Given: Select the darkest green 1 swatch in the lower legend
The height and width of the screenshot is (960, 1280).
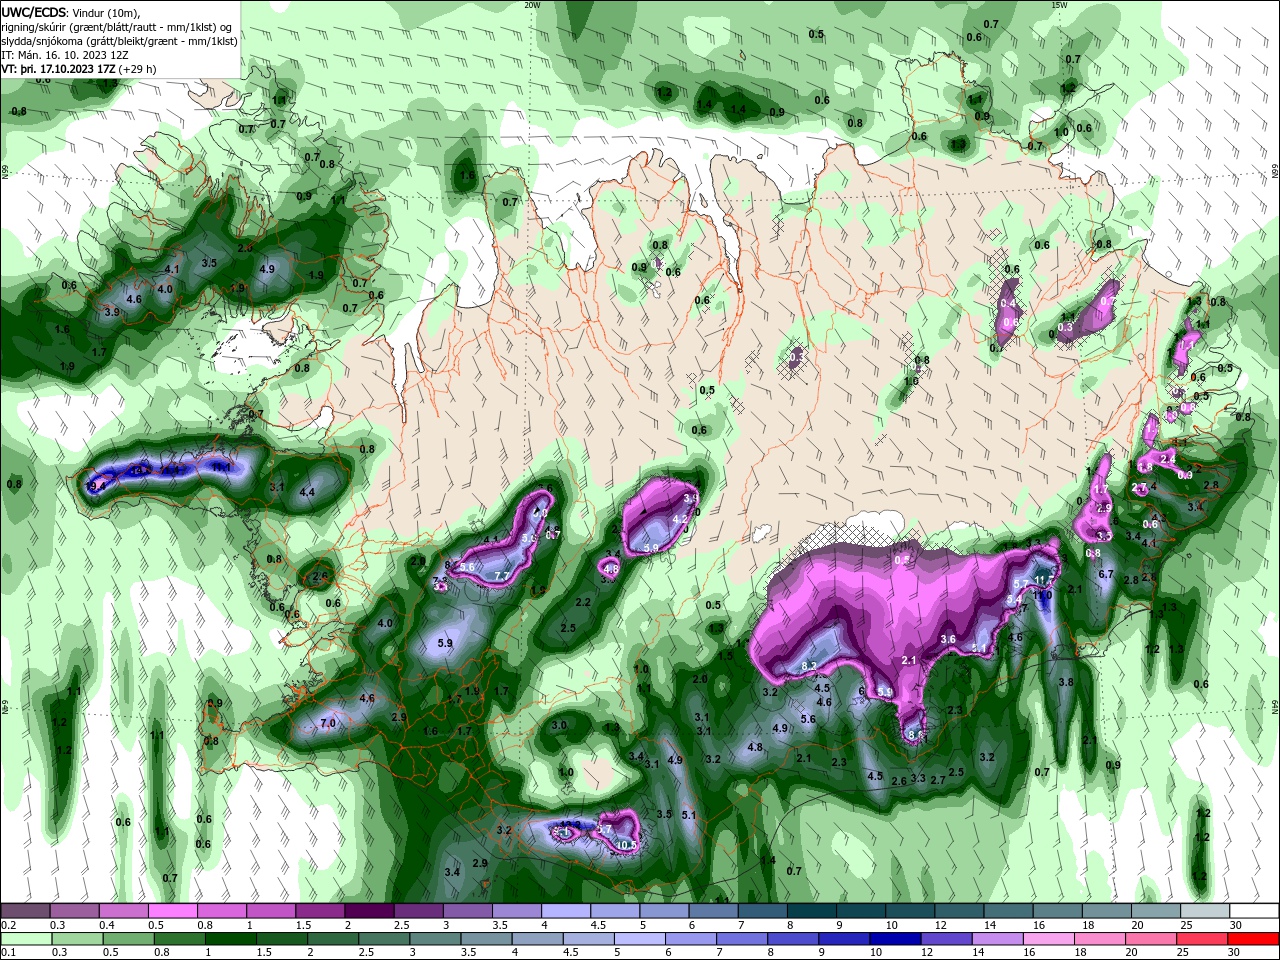Looking at the screenshot, I should pyautogui.click(x=232, y=939).
